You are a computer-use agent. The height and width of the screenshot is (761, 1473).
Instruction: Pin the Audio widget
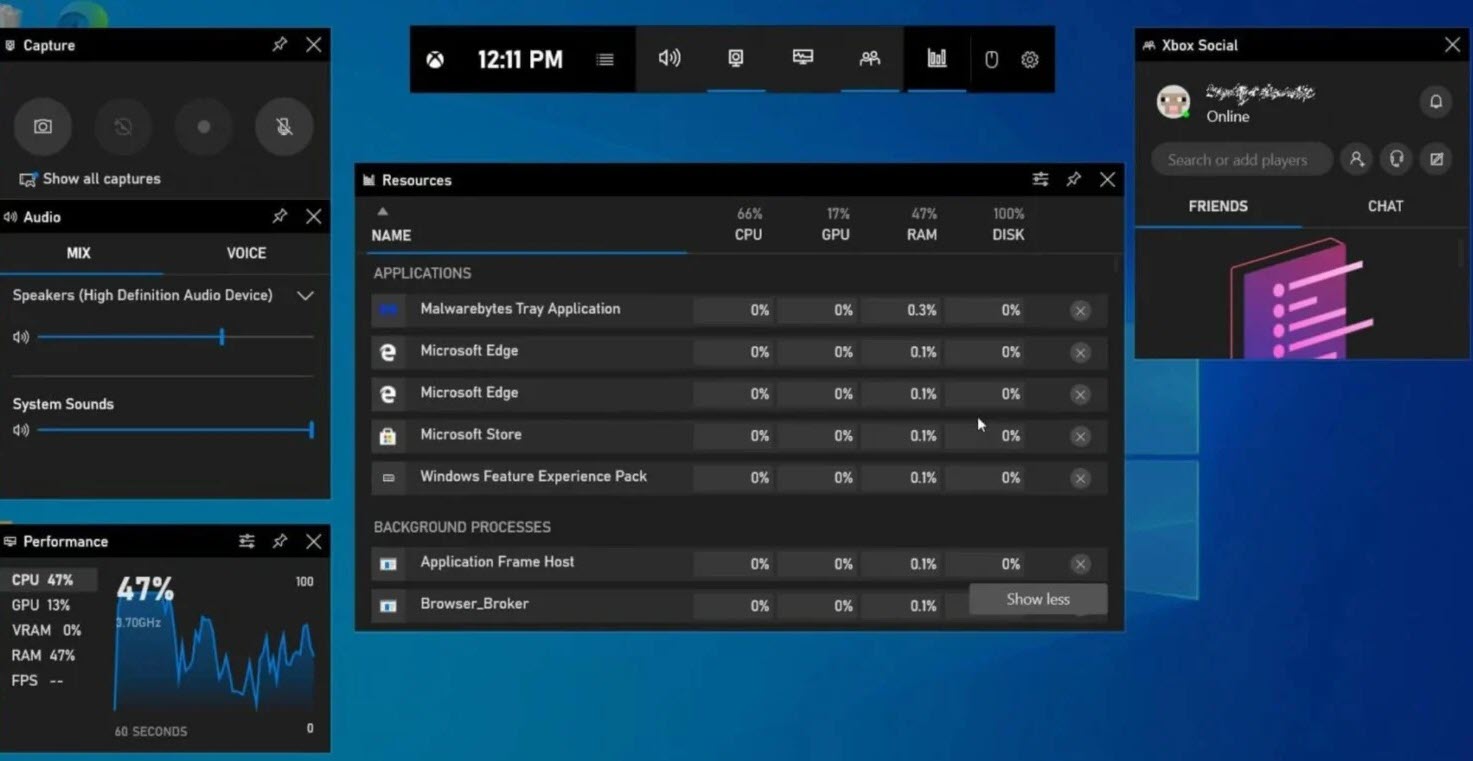tap(280, 216)
